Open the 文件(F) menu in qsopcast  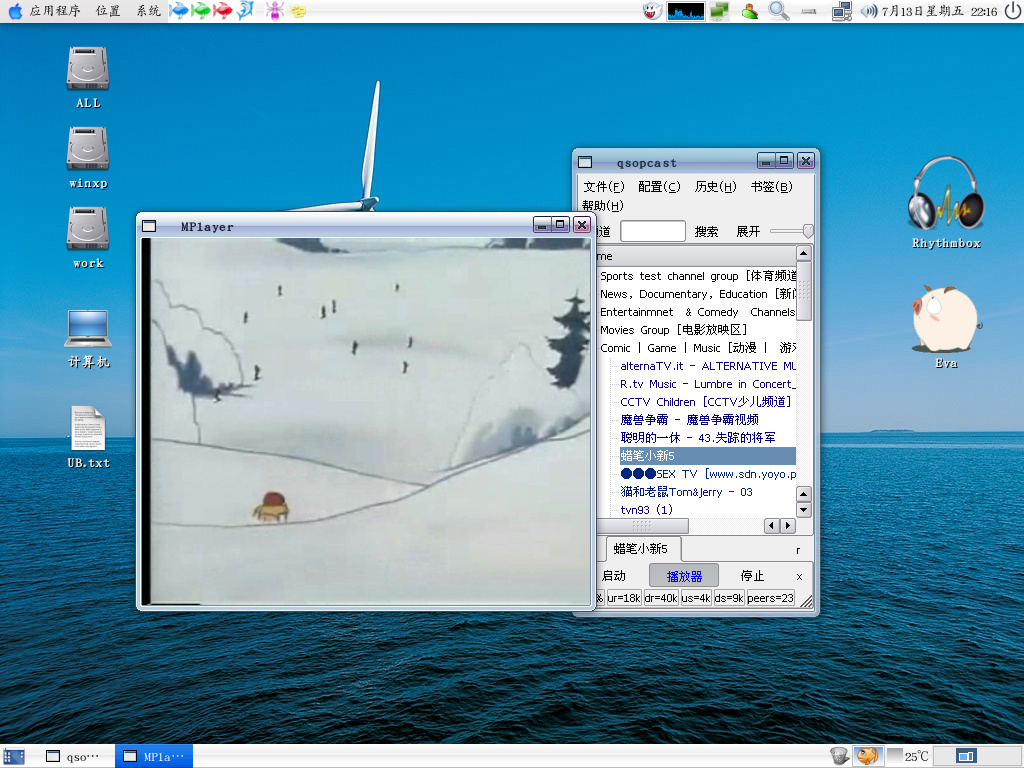coord(603,187)
